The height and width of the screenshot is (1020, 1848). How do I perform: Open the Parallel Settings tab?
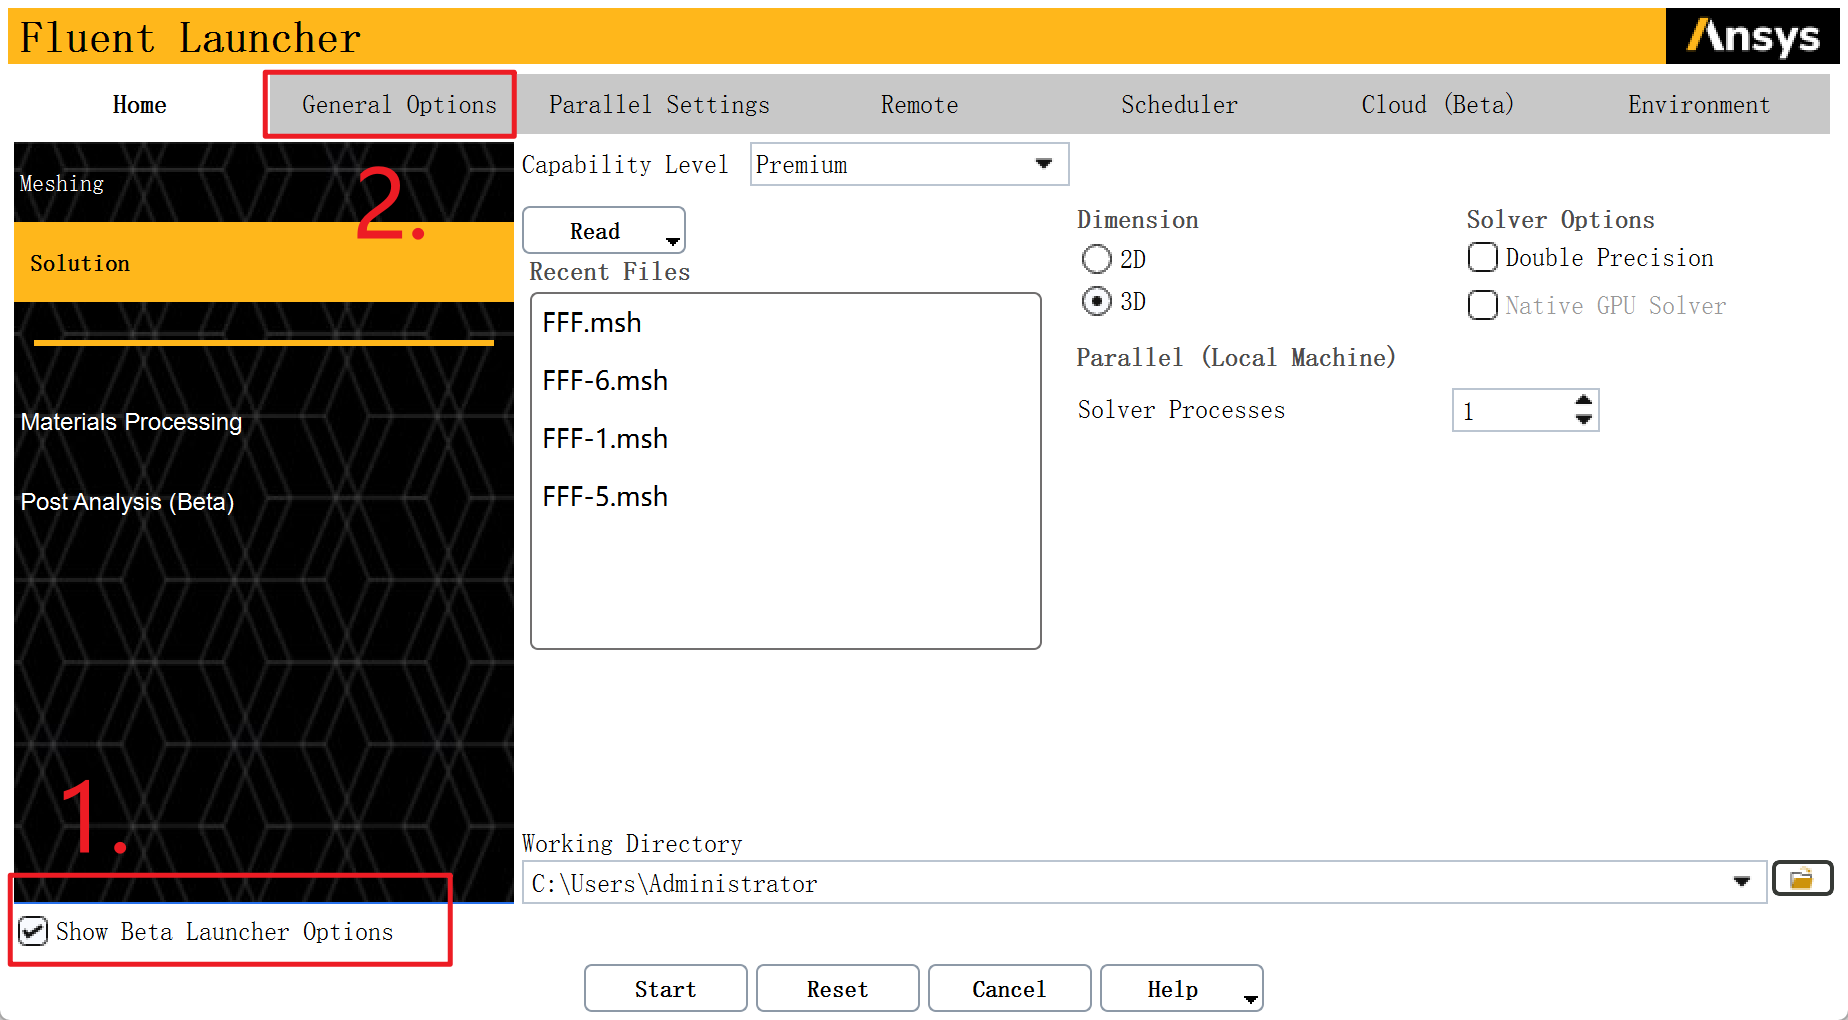click(x=659, y=105)
